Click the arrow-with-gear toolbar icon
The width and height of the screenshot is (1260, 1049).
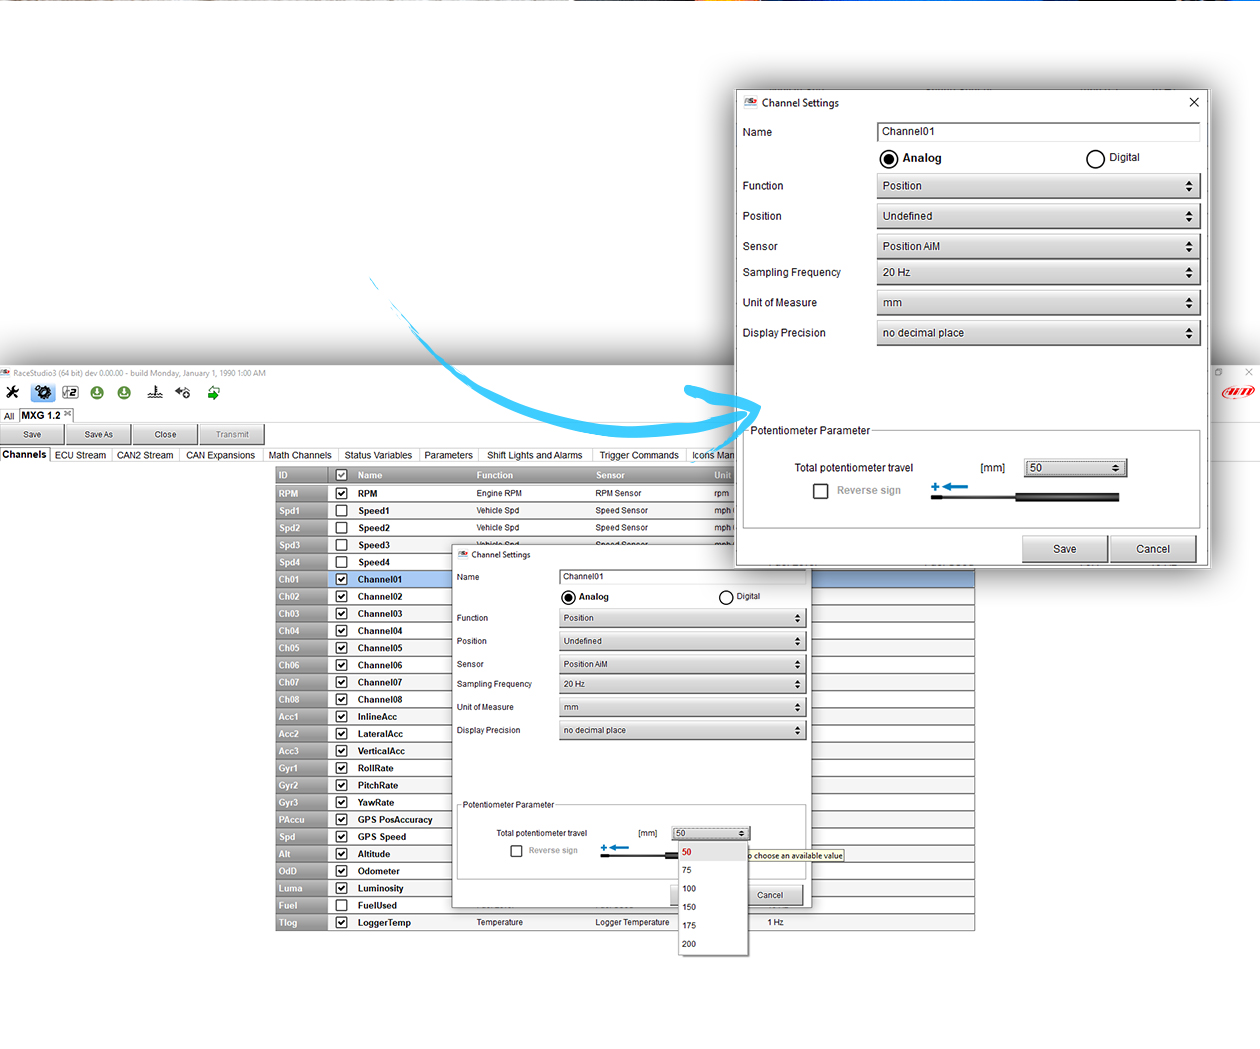click(182, 393)
